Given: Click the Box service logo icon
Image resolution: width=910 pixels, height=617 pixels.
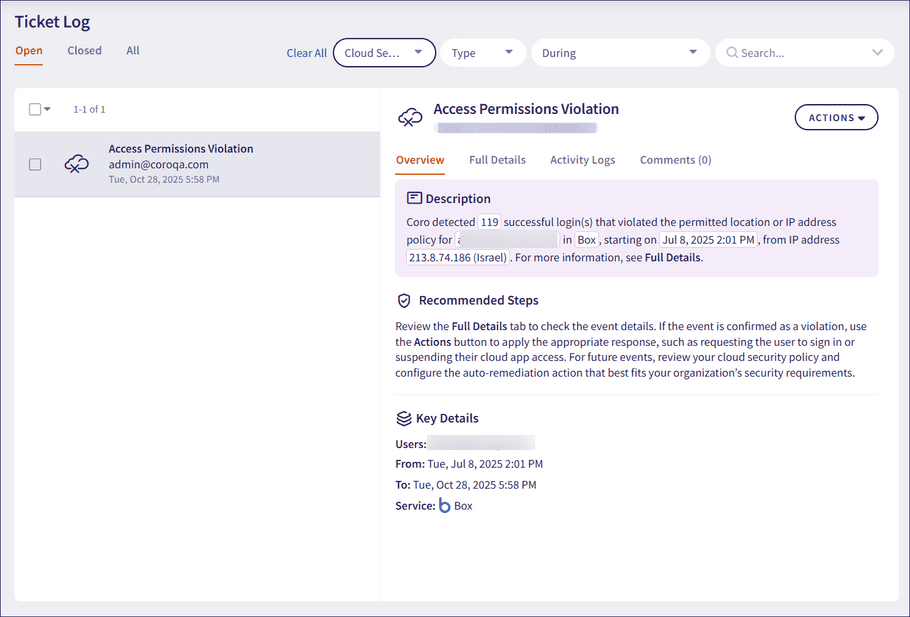Looking at the screenshot, I should click(x=445, y=506).
